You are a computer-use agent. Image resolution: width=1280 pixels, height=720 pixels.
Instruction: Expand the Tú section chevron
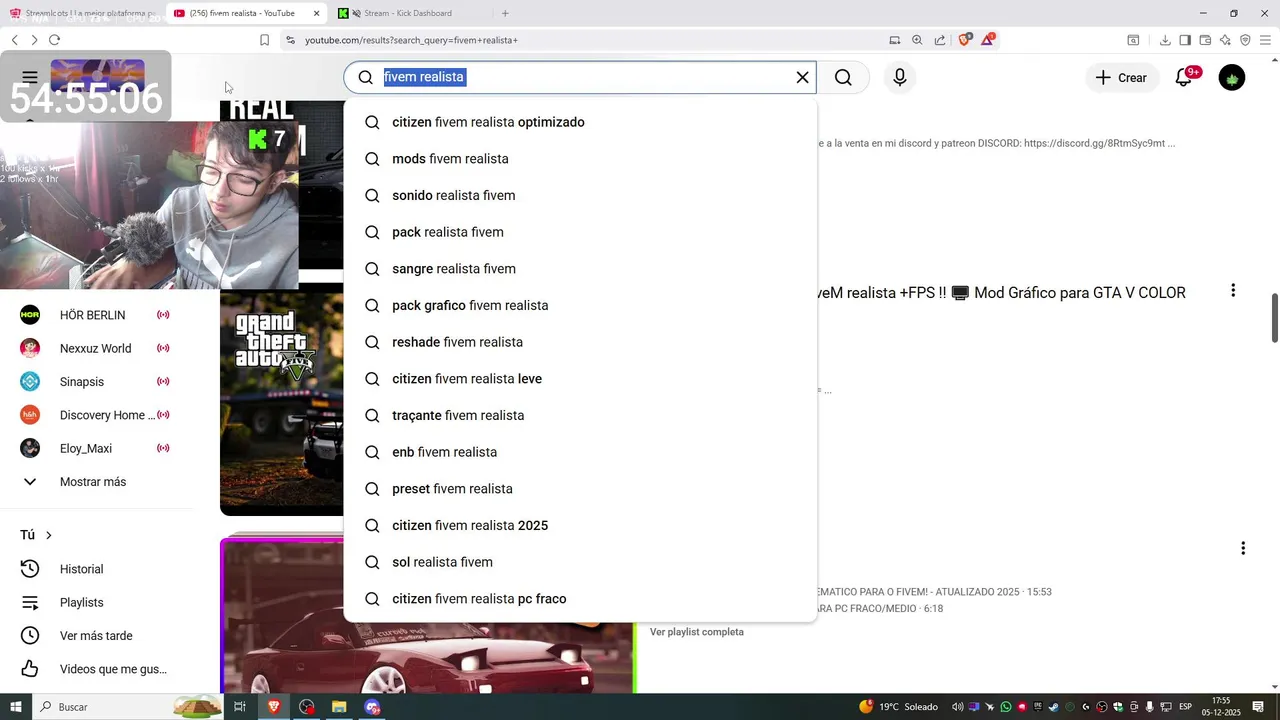pyautogui.click(x=48, y=535)
